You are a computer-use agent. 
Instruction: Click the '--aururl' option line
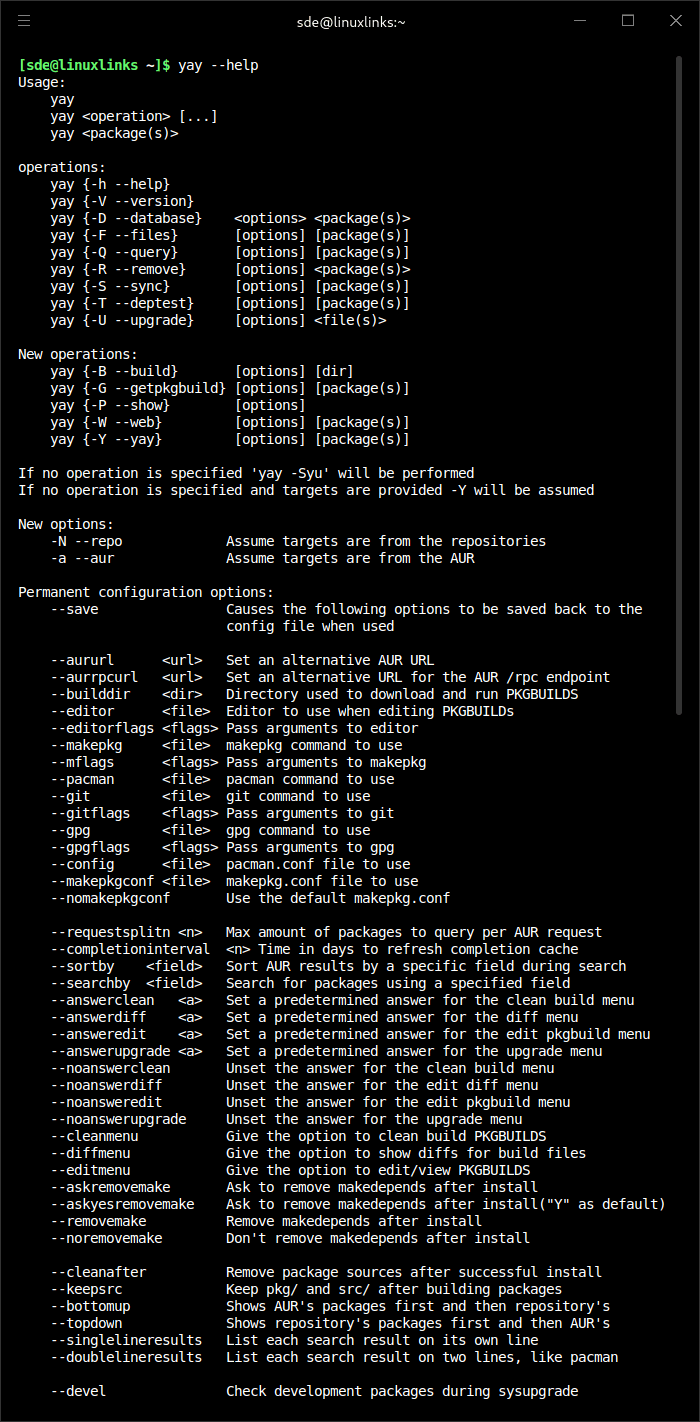pyautogui.click(x=242, y=660)
